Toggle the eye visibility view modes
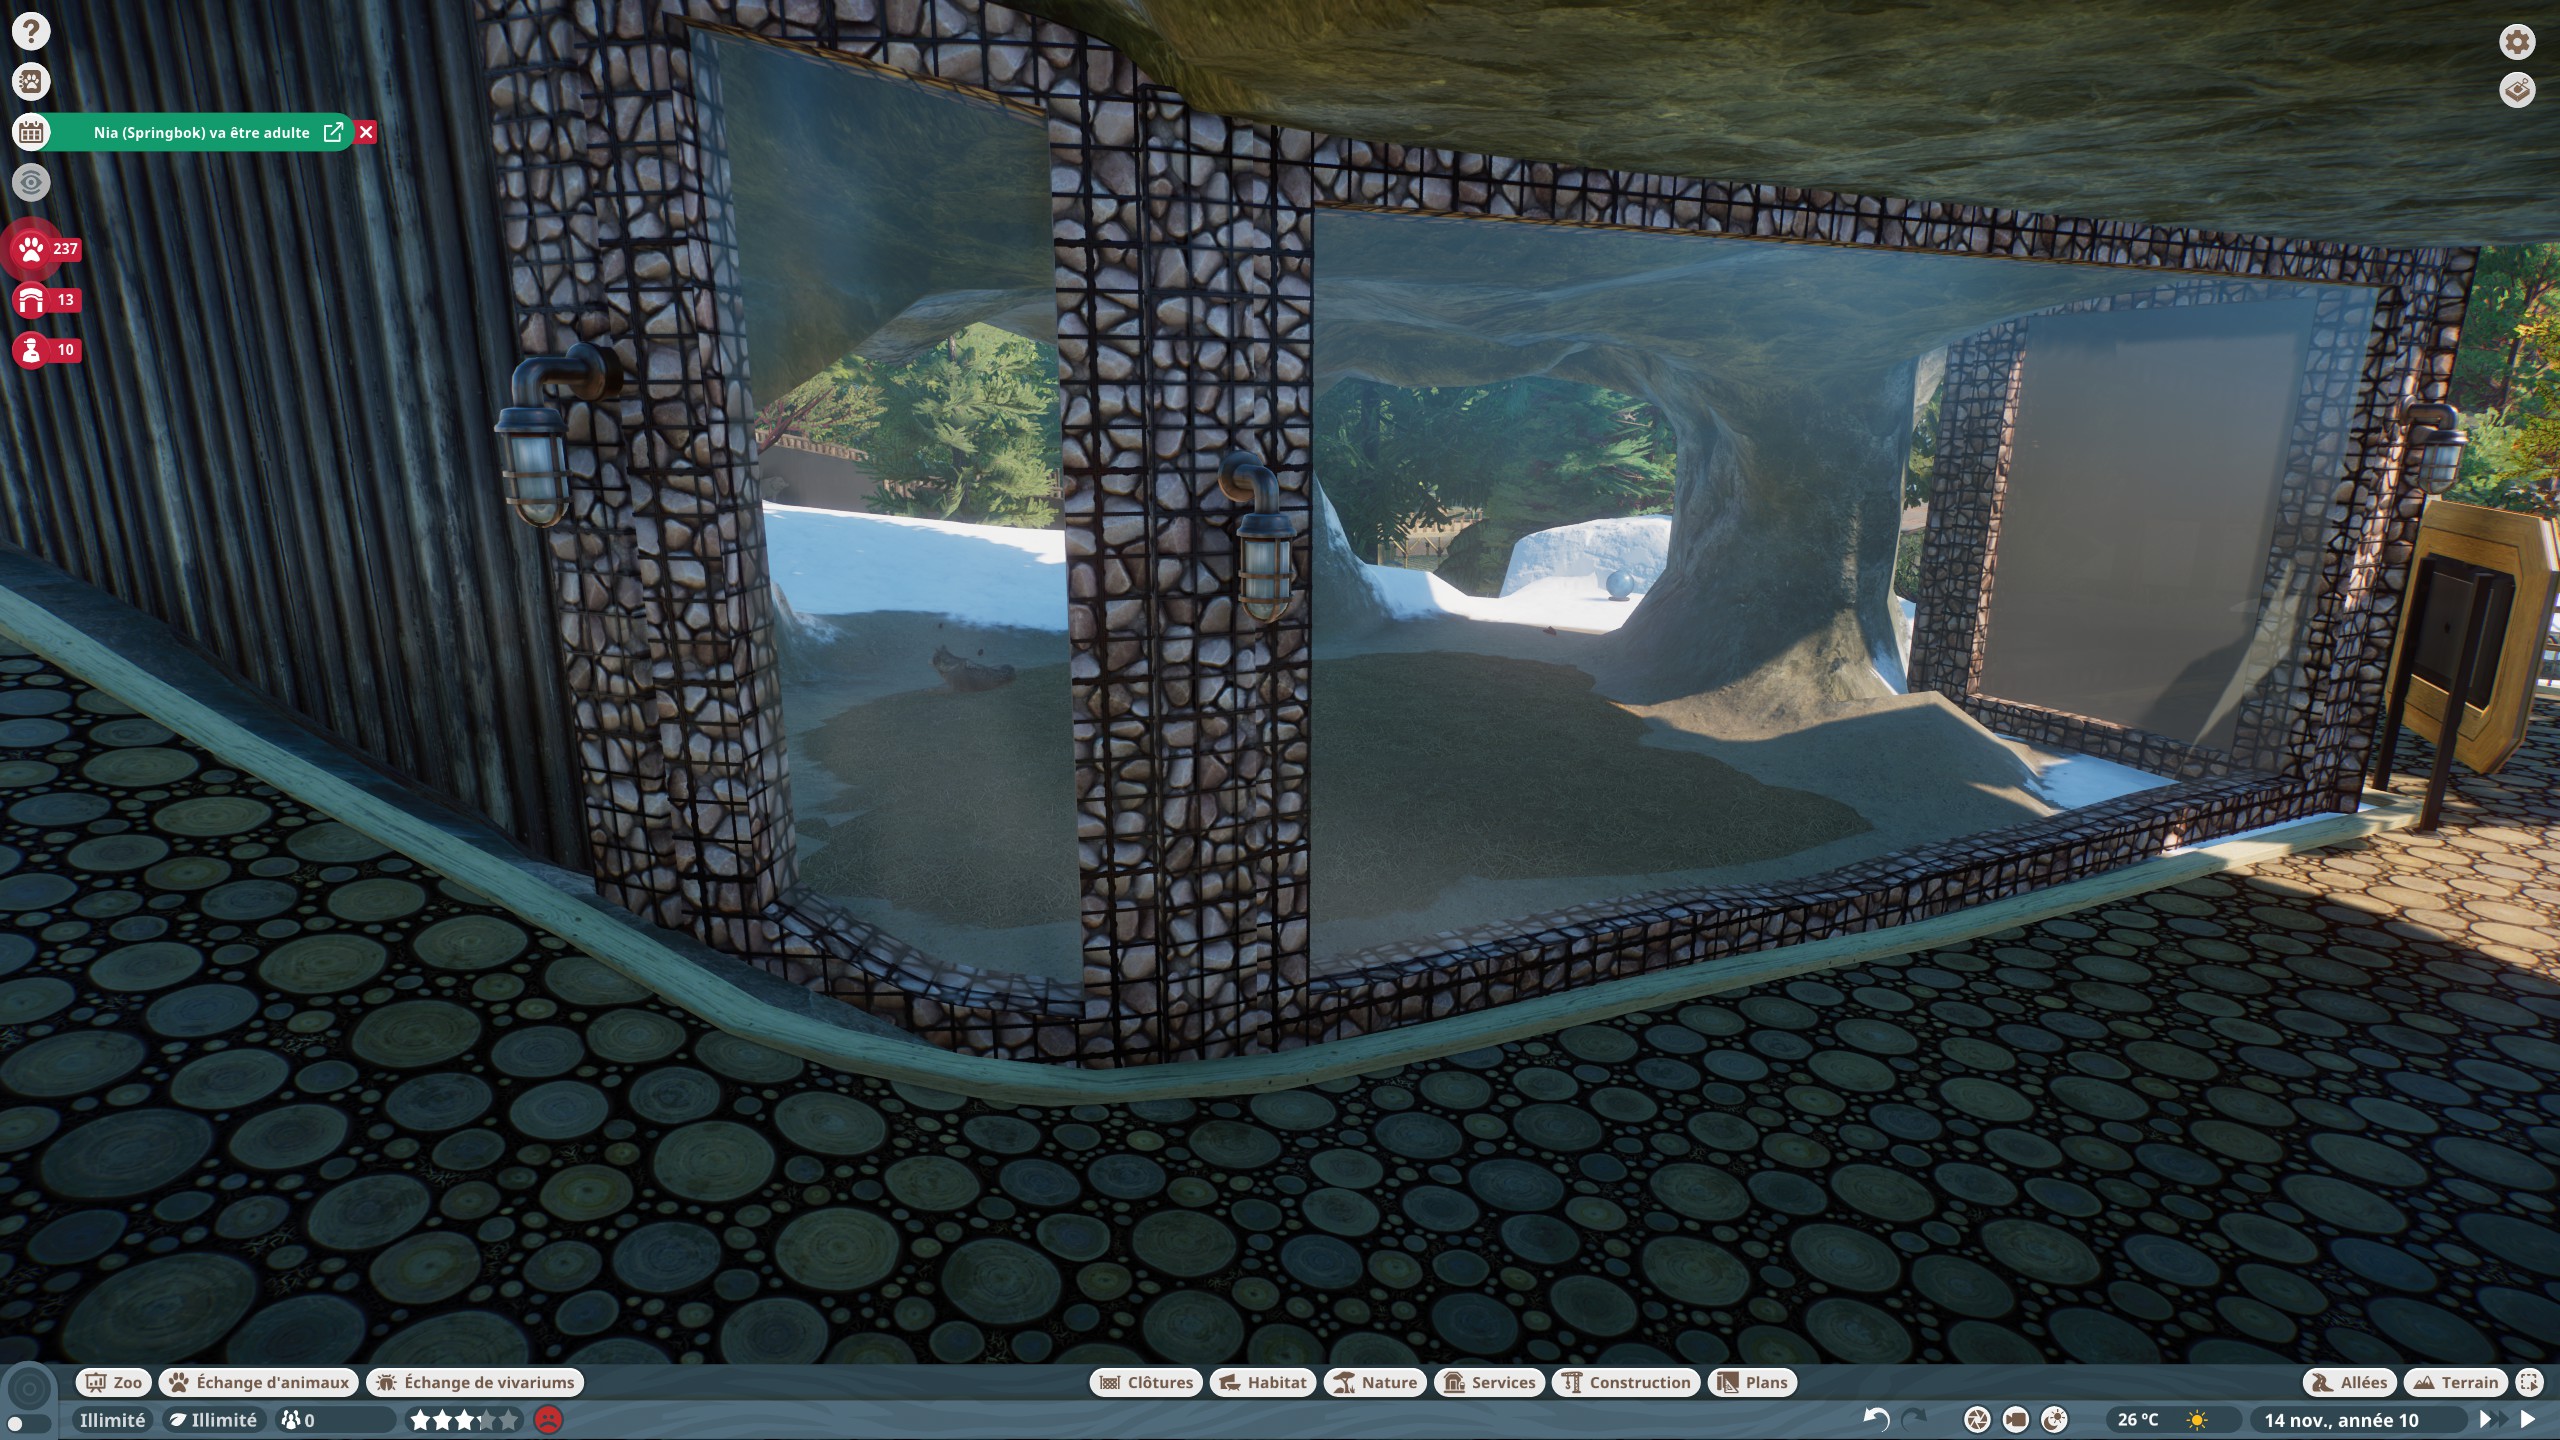 tap(31, 182)
